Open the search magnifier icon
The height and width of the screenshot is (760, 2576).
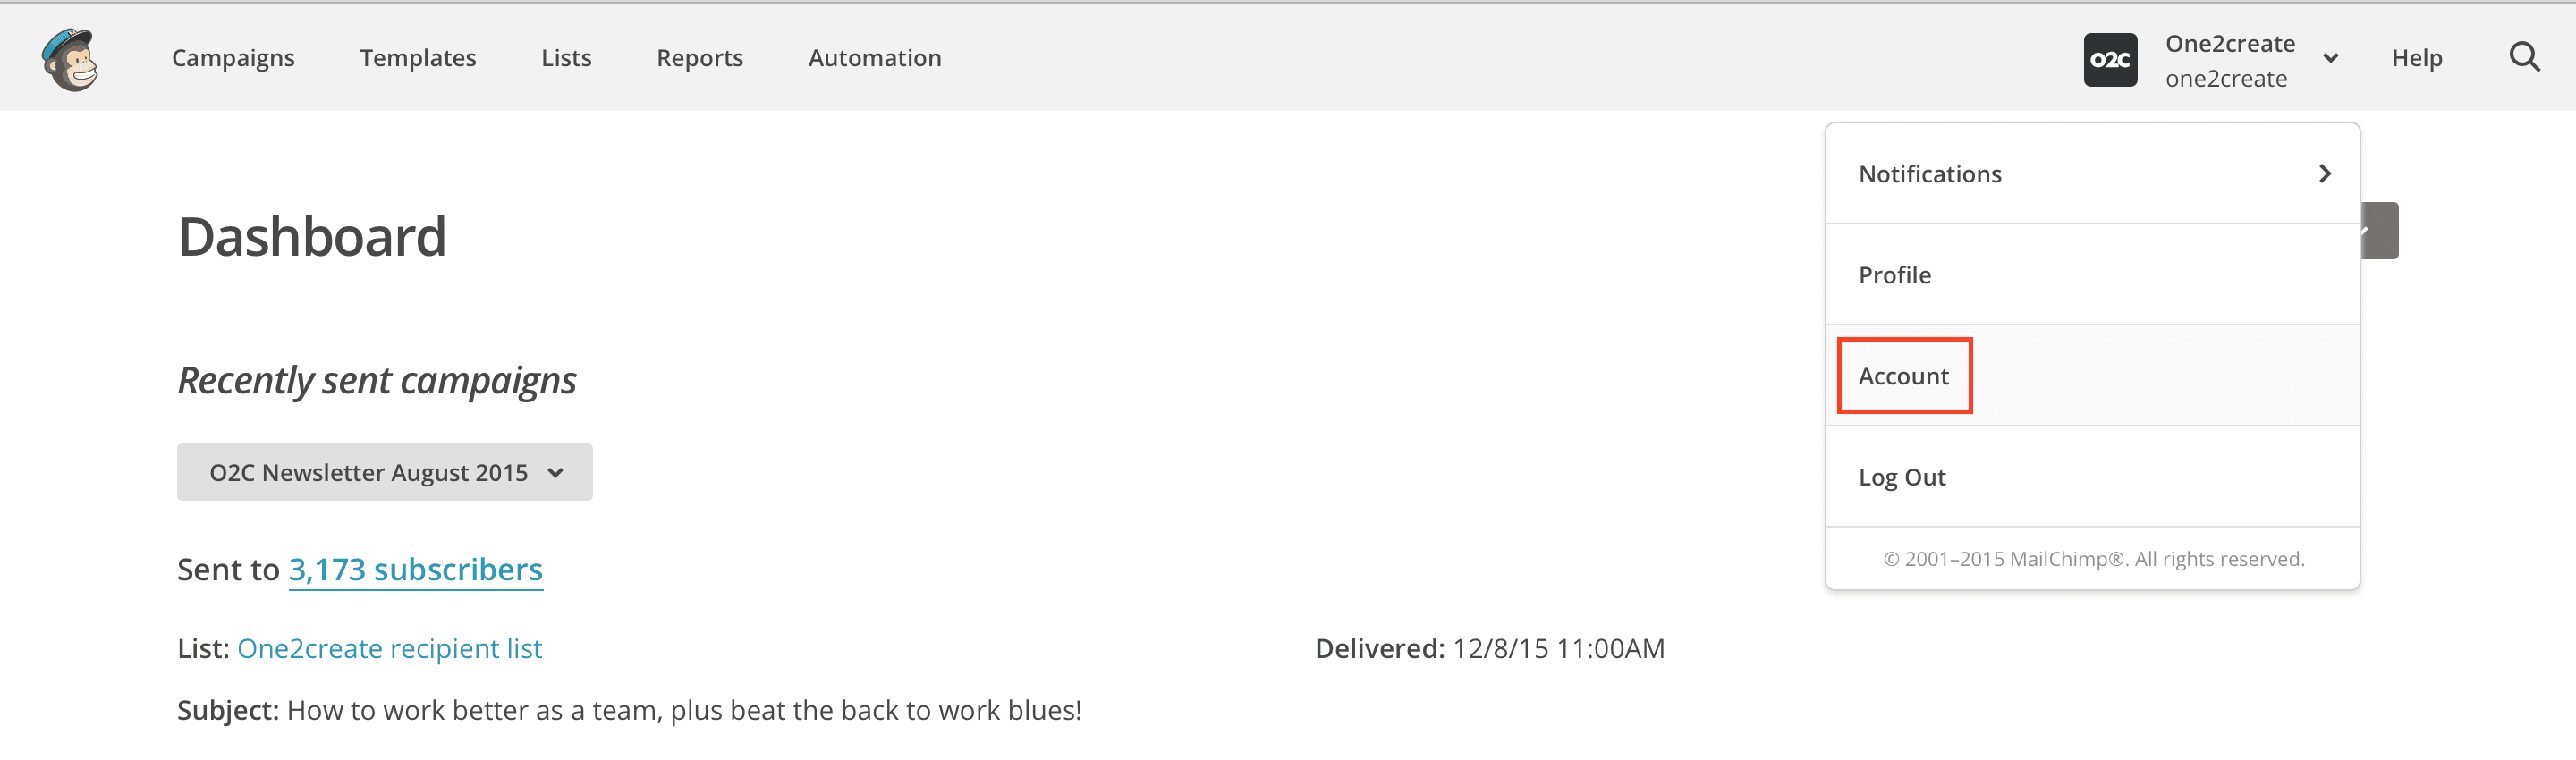click(x=2524, y=58)
